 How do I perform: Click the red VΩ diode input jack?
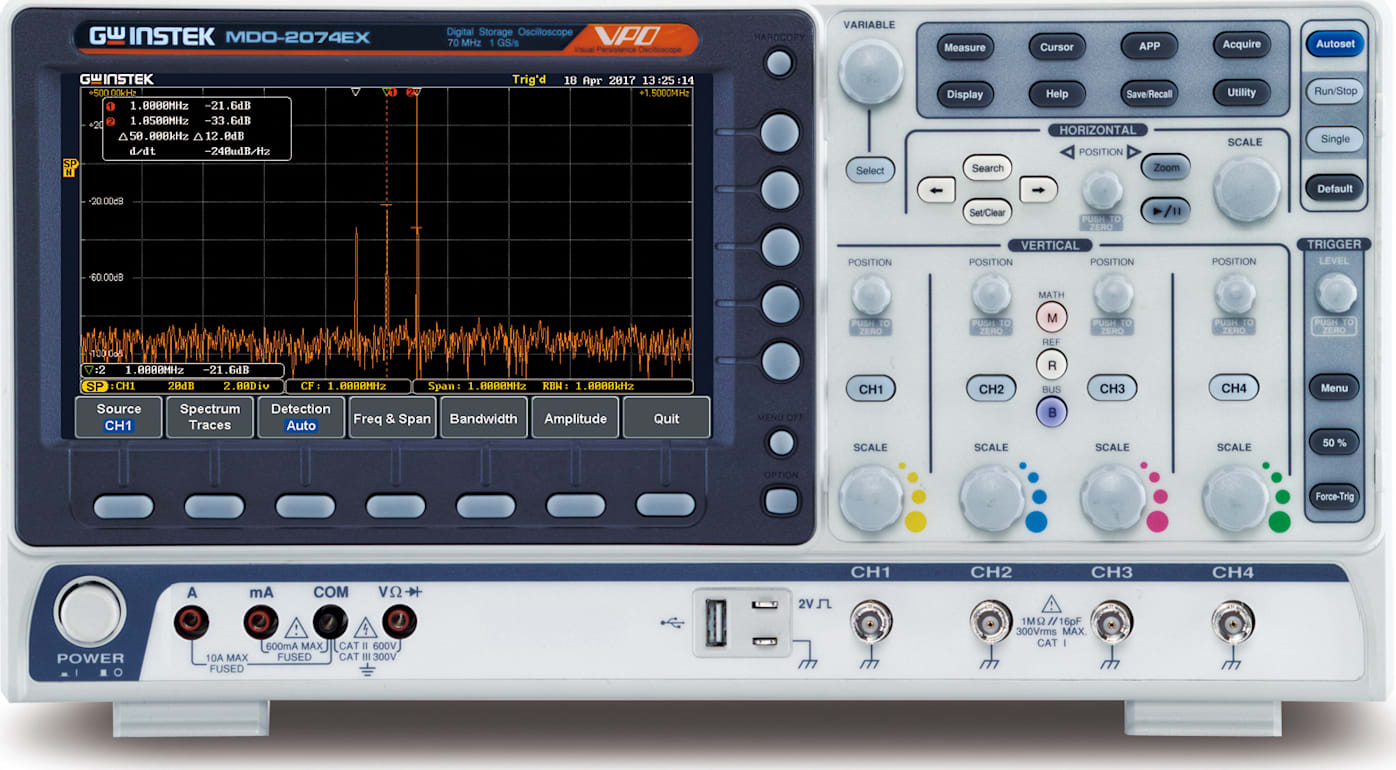[x=399, y=622]
